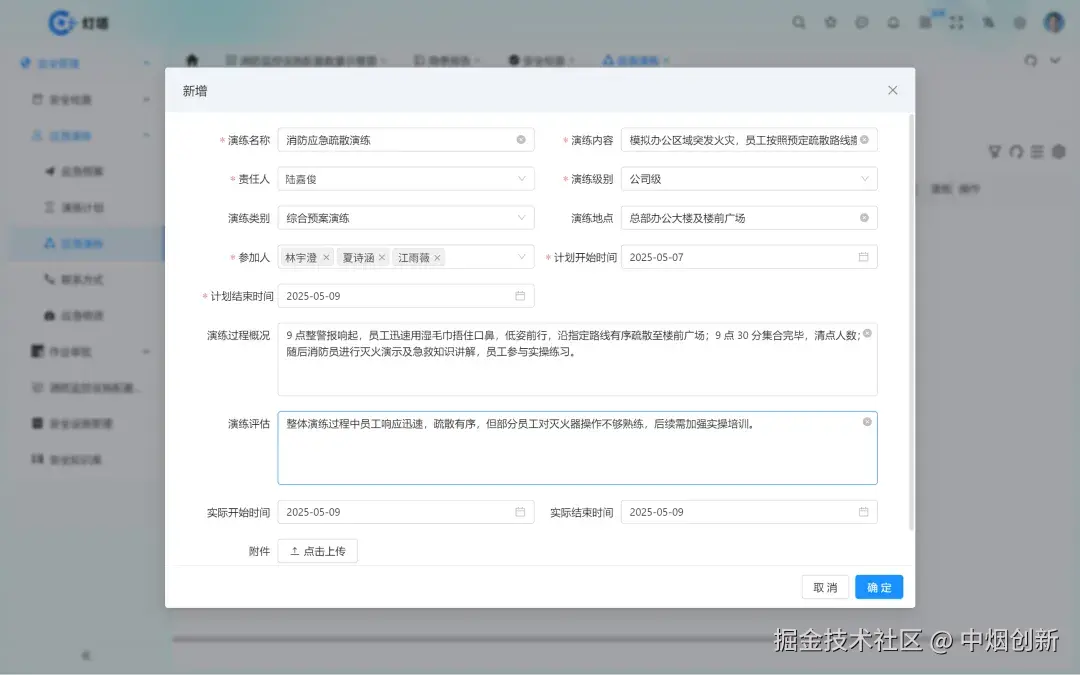The height and width of the screenshot is (675, 1080).
Task: Open the 责任人 dropdown
Action: 520,178
